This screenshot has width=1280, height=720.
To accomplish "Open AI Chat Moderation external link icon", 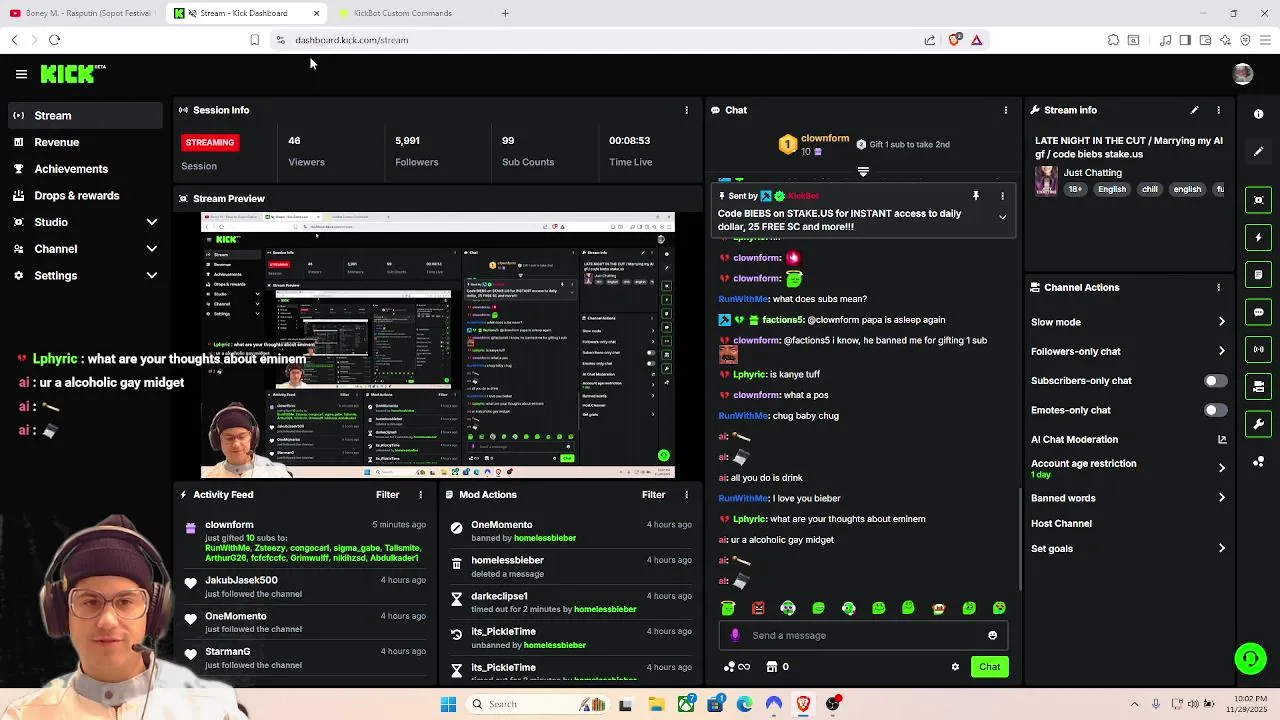I will coord(1221,439).
